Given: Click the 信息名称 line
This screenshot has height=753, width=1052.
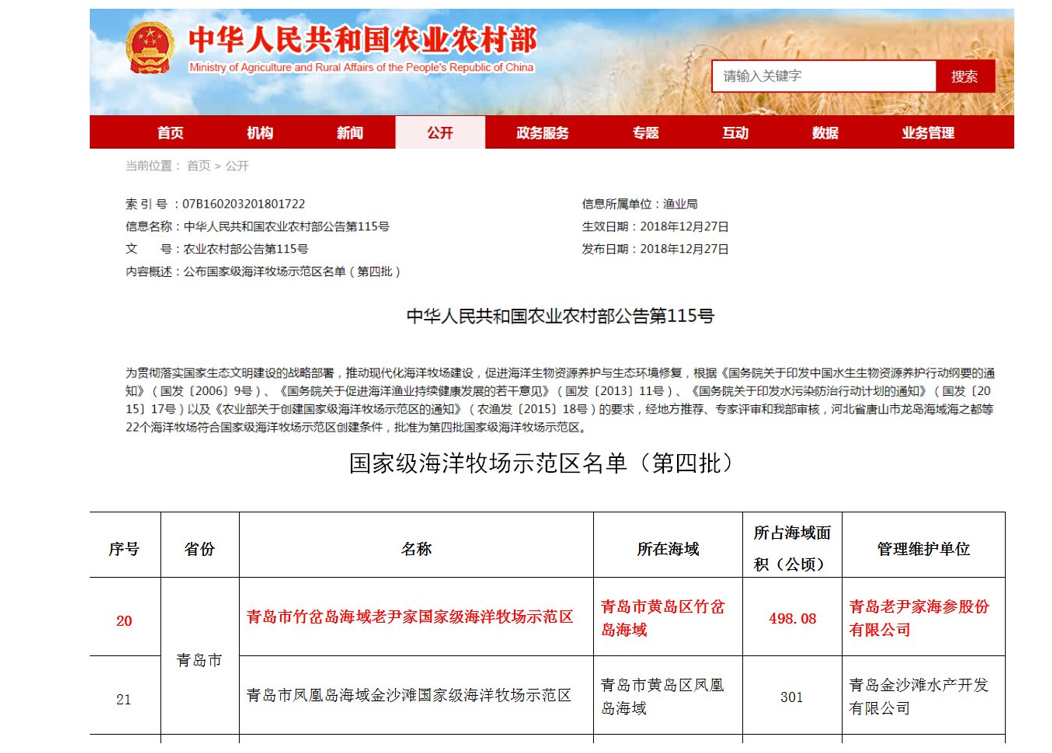Looking at the screenshot, I should [x=258, y=226].
